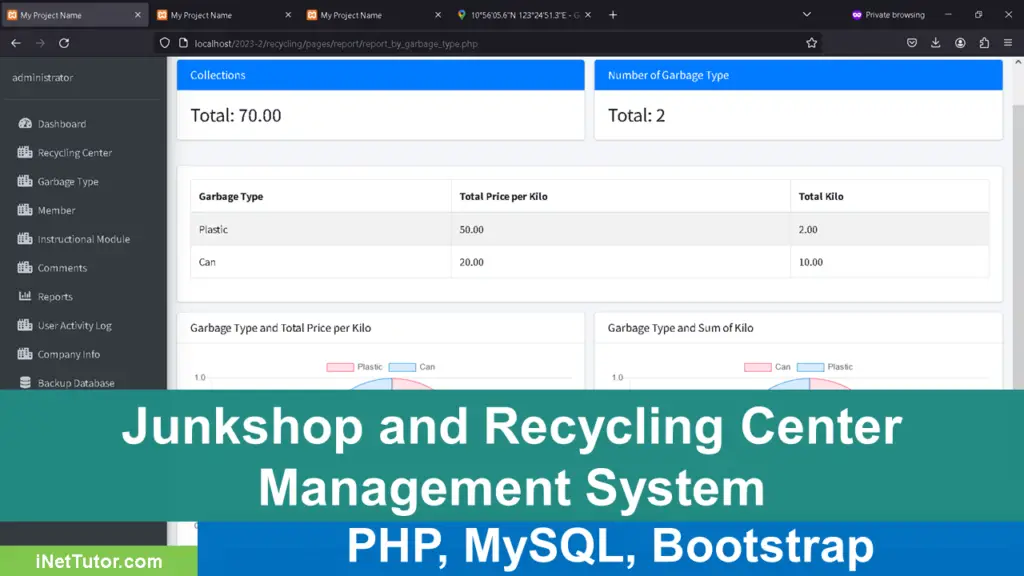The height and width of the screenshot is (576, 1024).
Task: Expand the list all tabs dropdown
Action: (807, 15)
